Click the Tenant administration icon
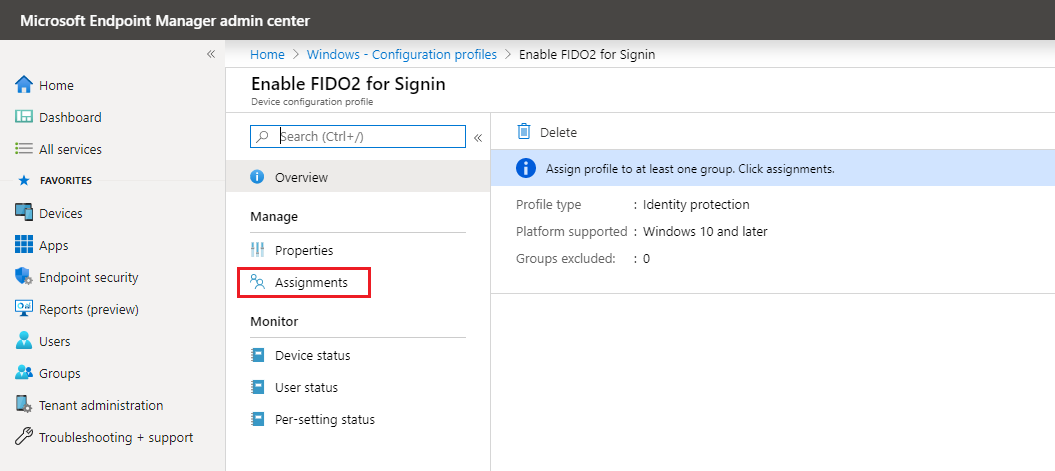 (24, 405)
